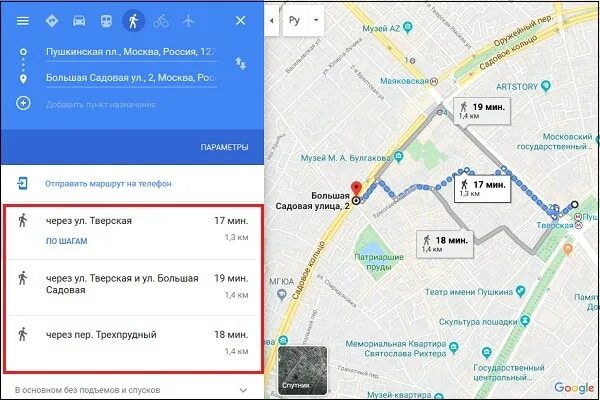Switch to public transit mode
Image resolution: width=600 pixels, height=400 pixels.
pyautogui.click(x=106, y=21)
